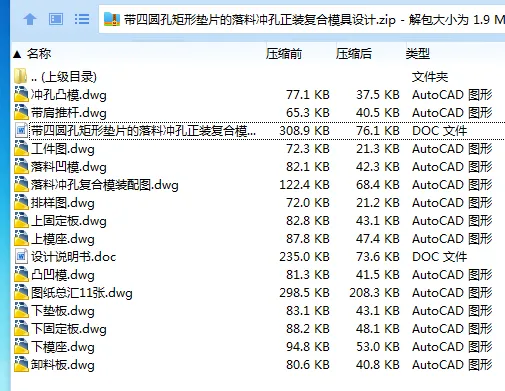The image size is (505, 391).
Task: Select the icon of 凸凹模.dwg
Action: click(x=21, y=274)
